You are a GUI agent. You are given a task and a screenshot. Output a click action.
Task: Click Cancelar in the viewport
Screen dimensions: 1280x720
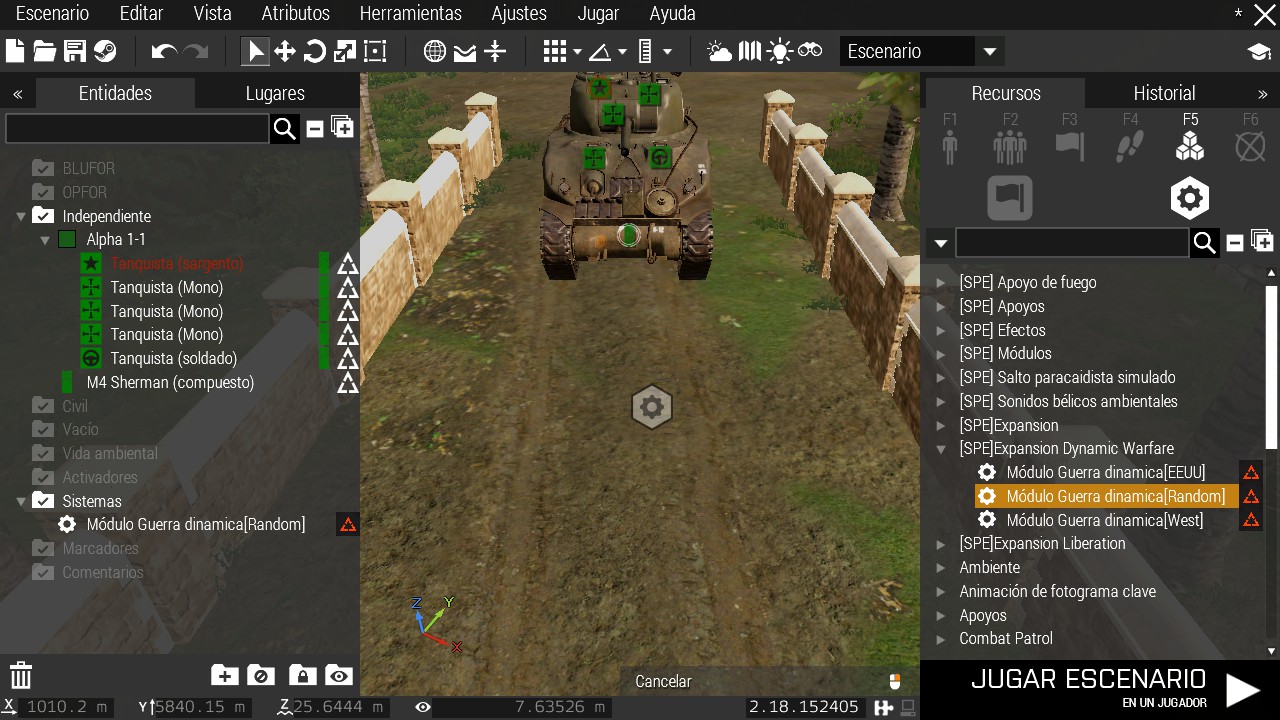click(x=663, y=681)
